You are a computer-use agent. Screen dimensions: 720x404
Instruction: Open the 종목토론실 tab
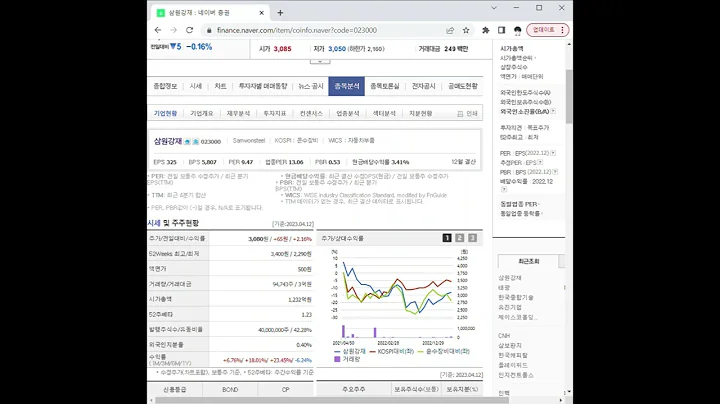coord(385,86)
